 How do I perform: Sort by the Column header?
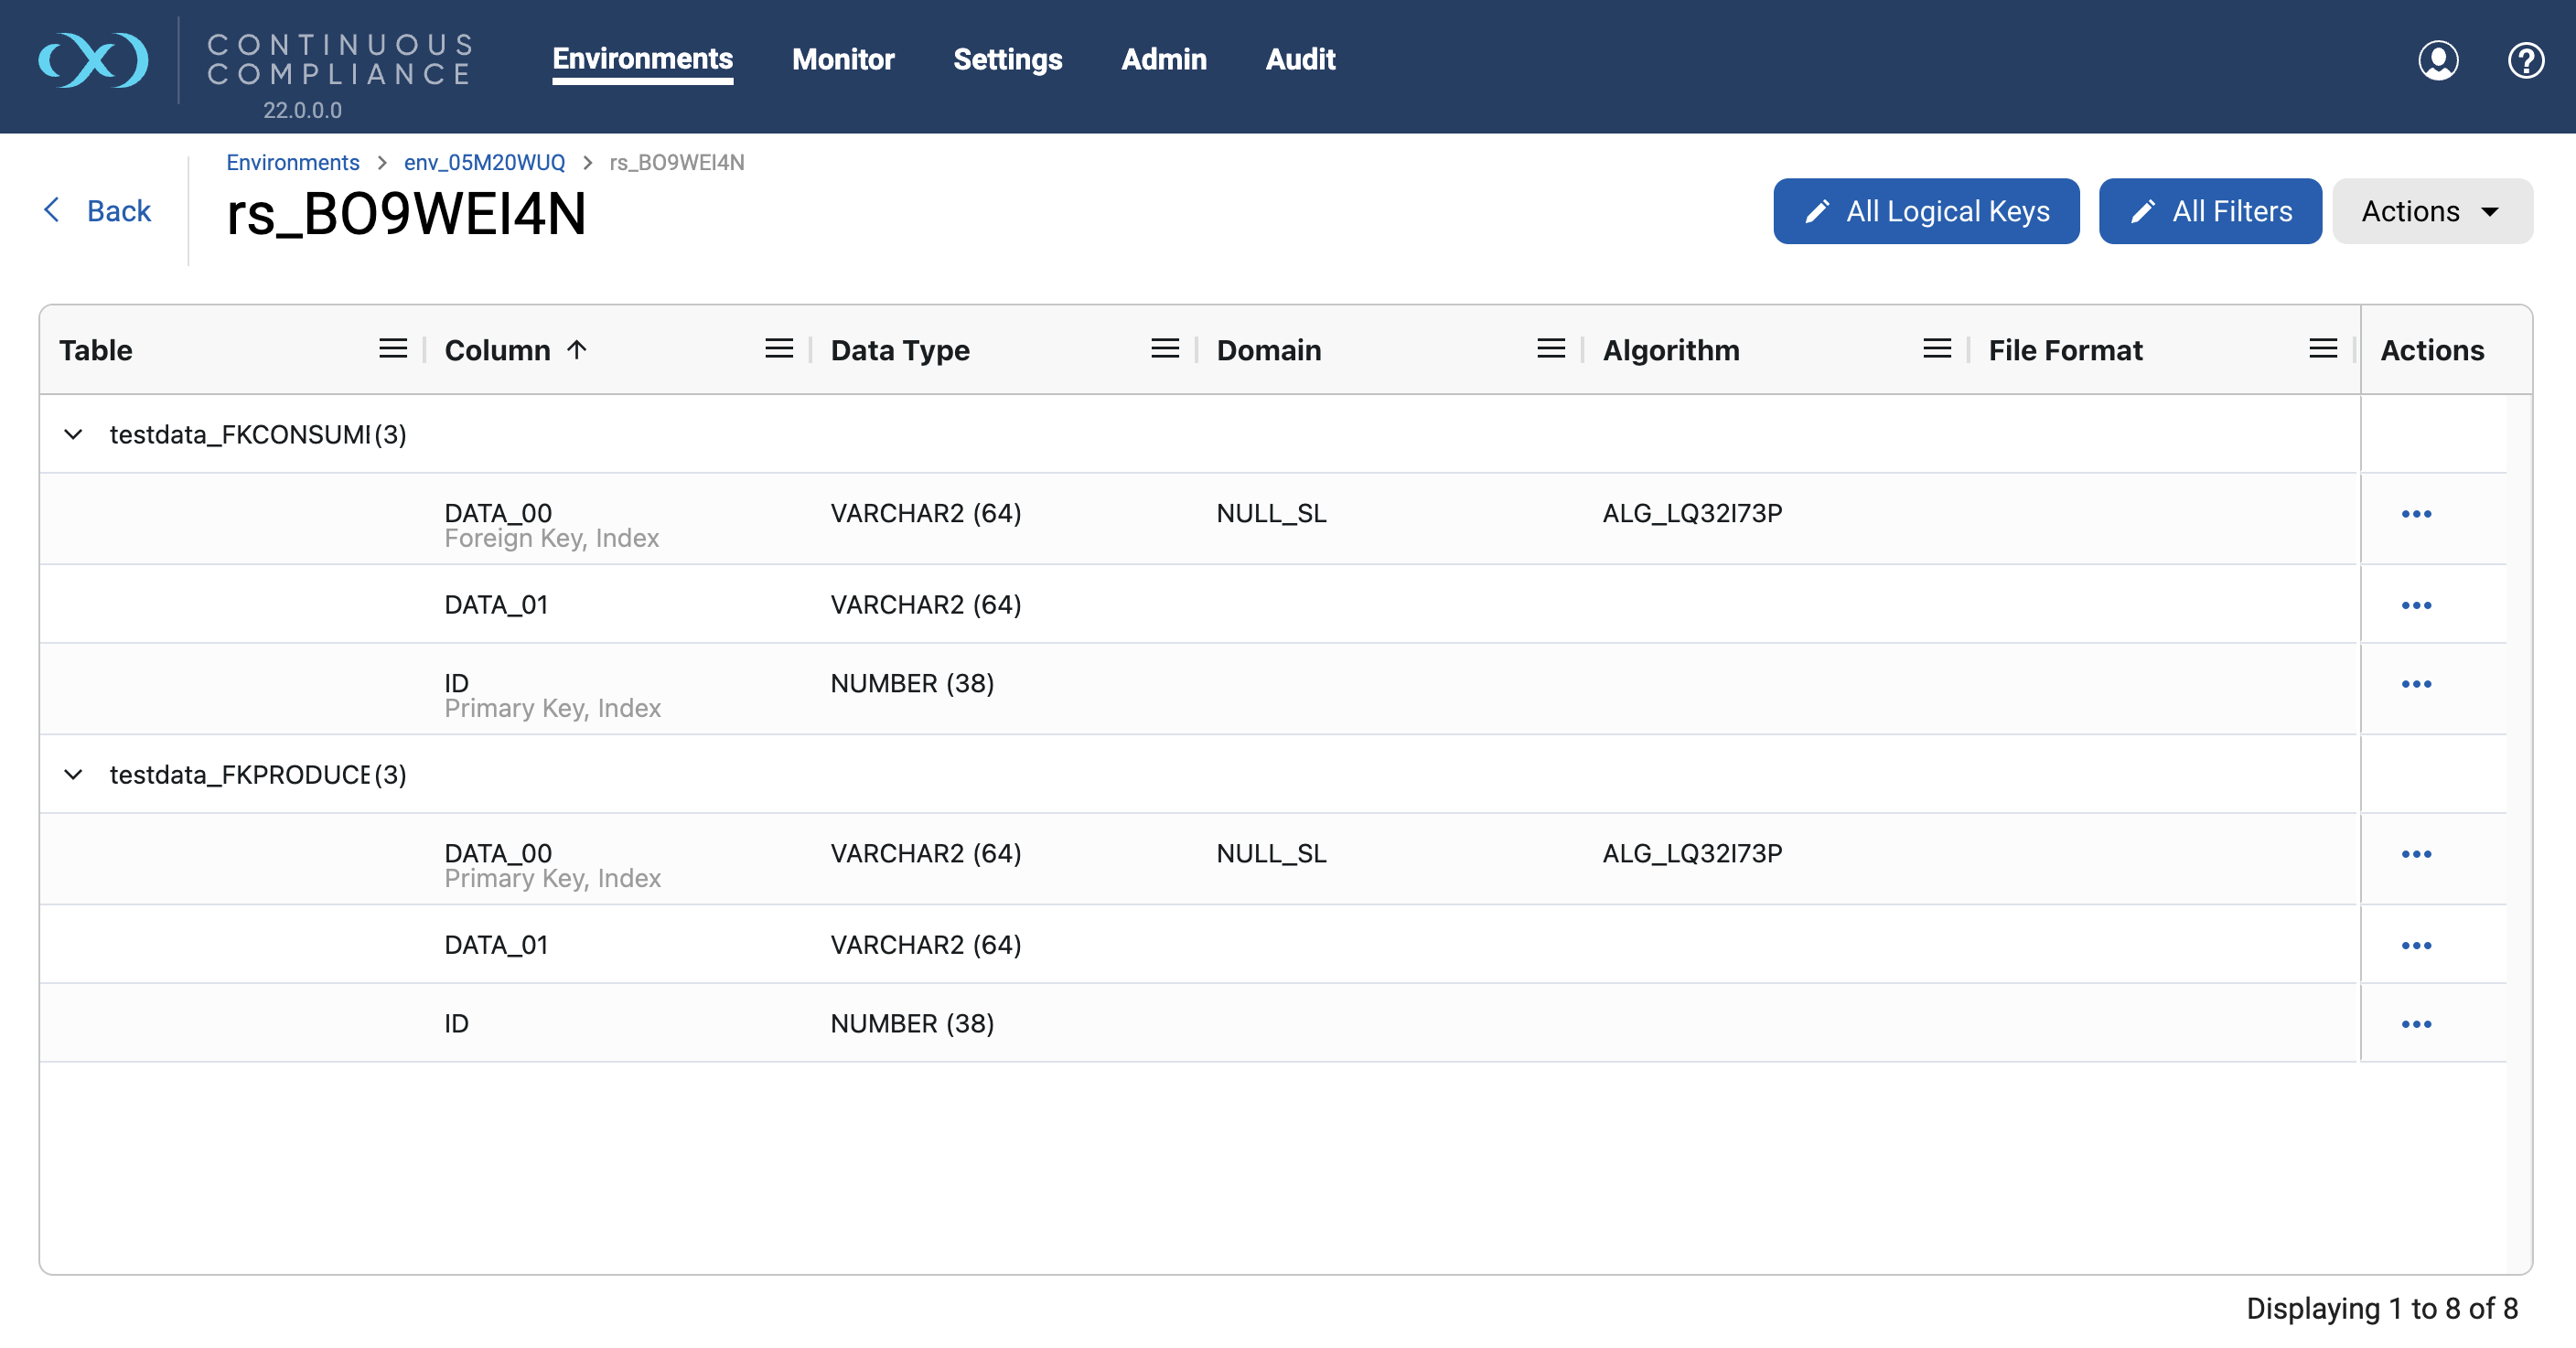[497, 349]
